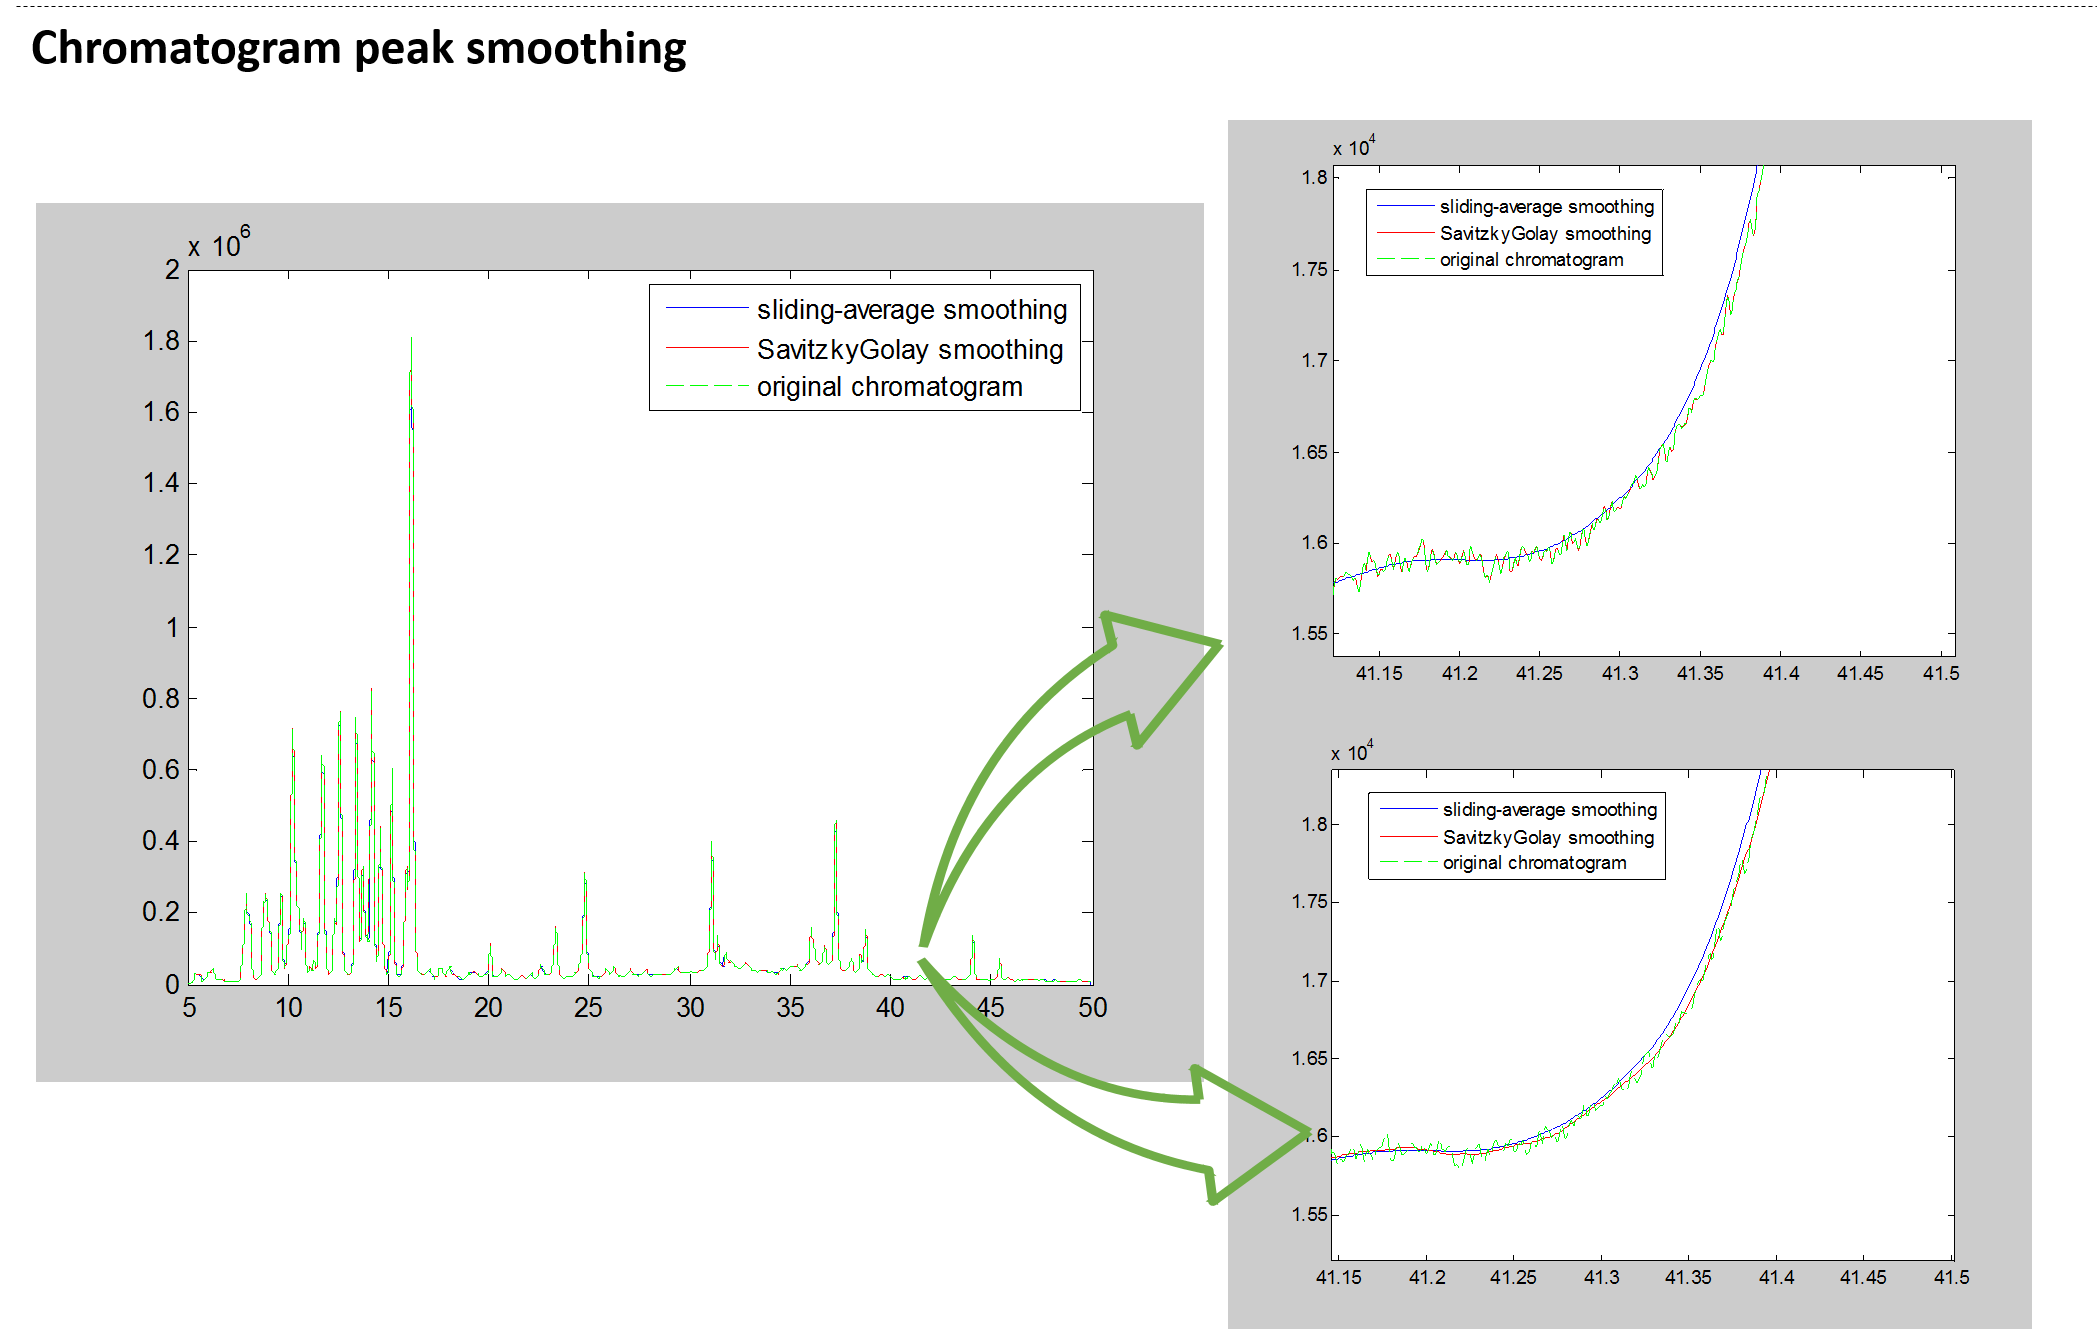
Task: Click 'SavitzkyGolay smoothing' in top-right plot legend
Action: coord(1545,233)
